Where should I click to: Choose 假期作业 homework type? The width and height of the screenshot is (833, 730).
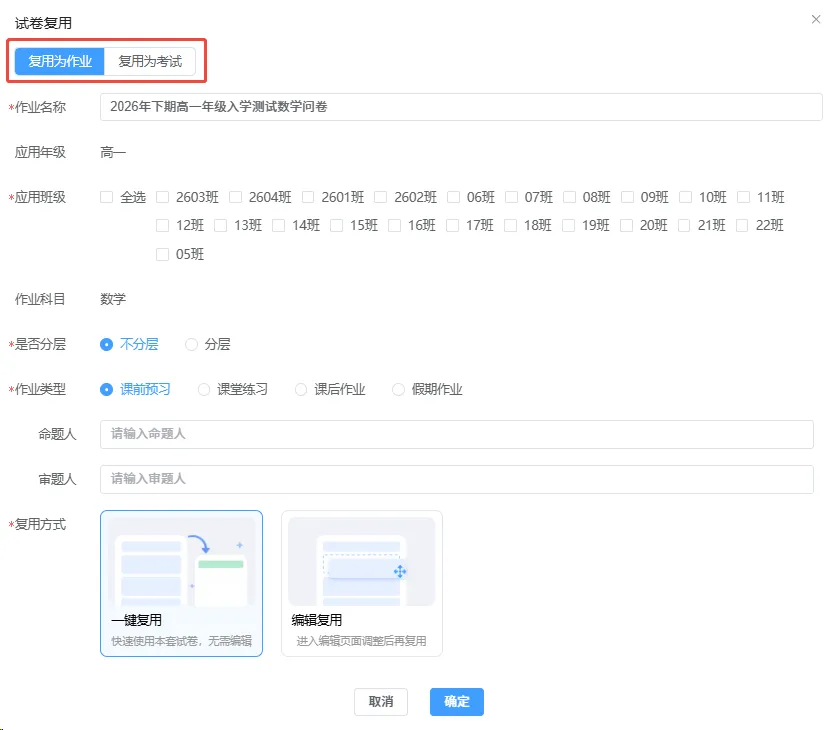(x=398, y=389)
